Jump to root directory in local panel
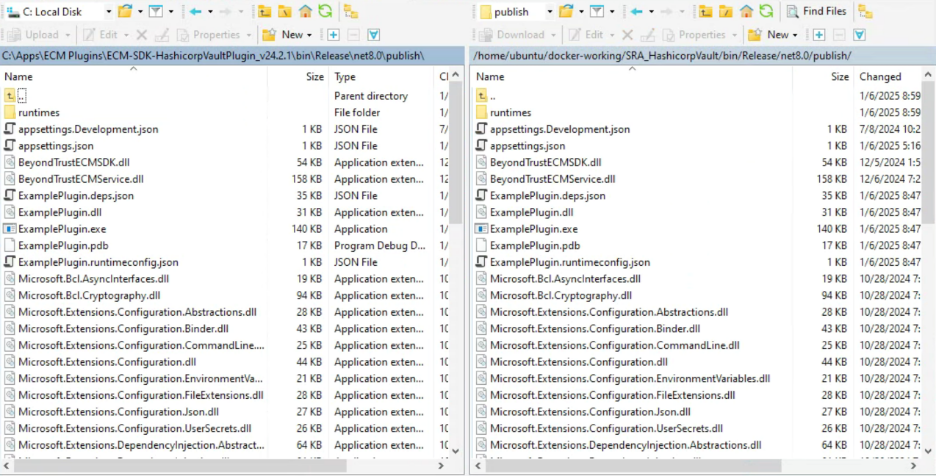This screenshot has height=476, width=936. 285,11
